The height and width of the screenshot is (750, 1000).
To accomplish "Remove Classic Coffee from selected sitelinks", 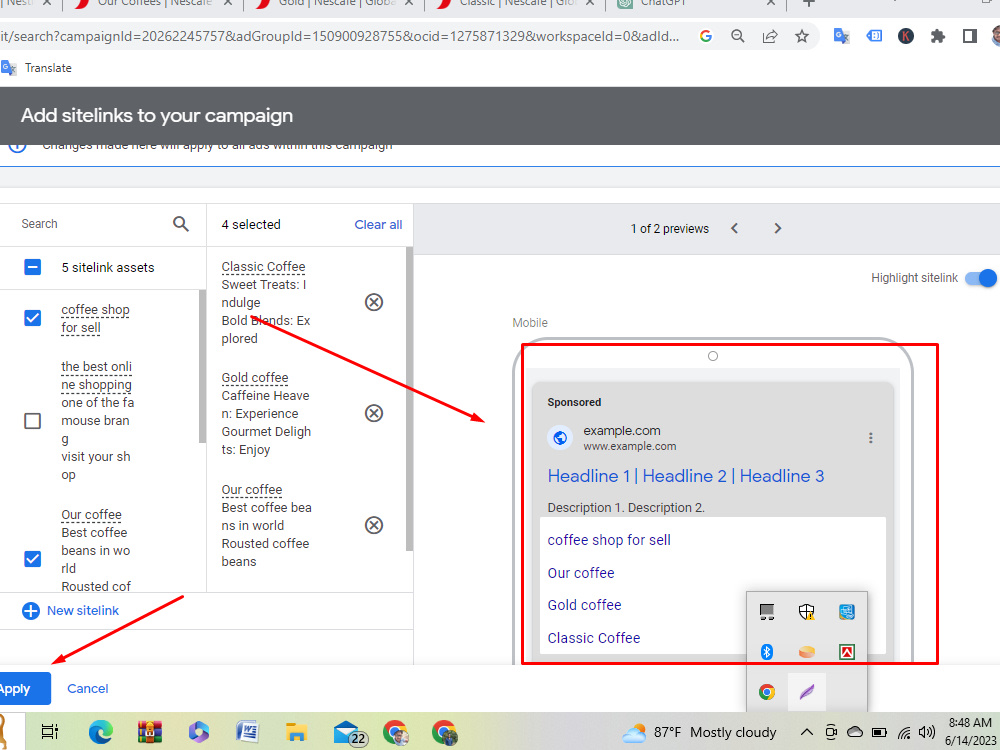I will tap(374, 302).
